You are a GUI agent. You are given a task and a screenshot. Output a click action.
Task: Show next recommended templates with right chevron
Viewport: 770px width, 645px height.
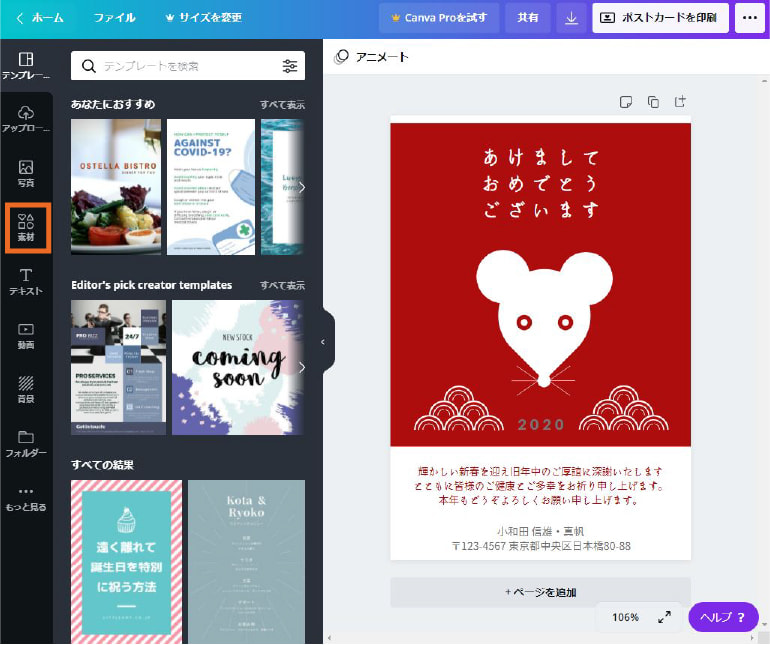point(302,187)
